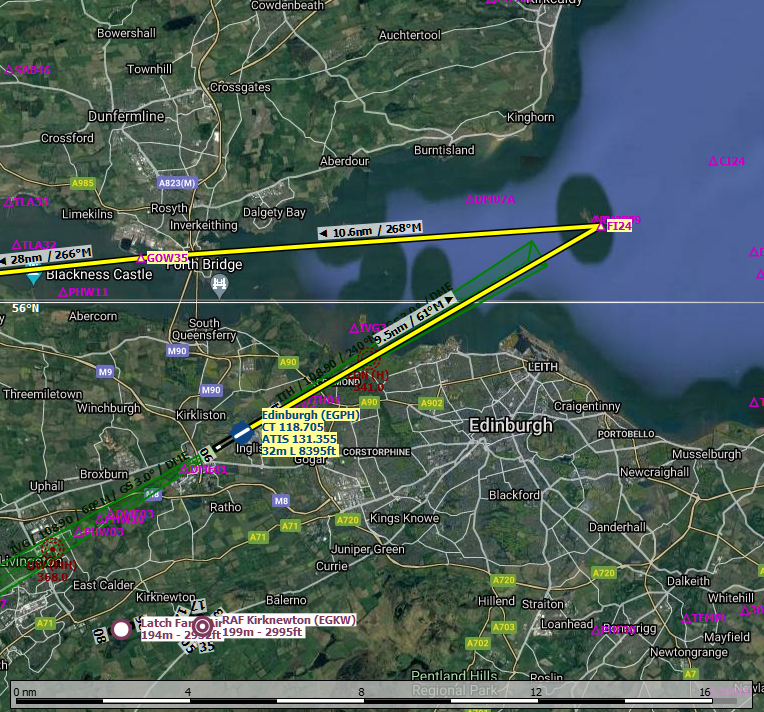764x712 pixels.
Task: Click the A702 road shield
Action: pos(478,643)
